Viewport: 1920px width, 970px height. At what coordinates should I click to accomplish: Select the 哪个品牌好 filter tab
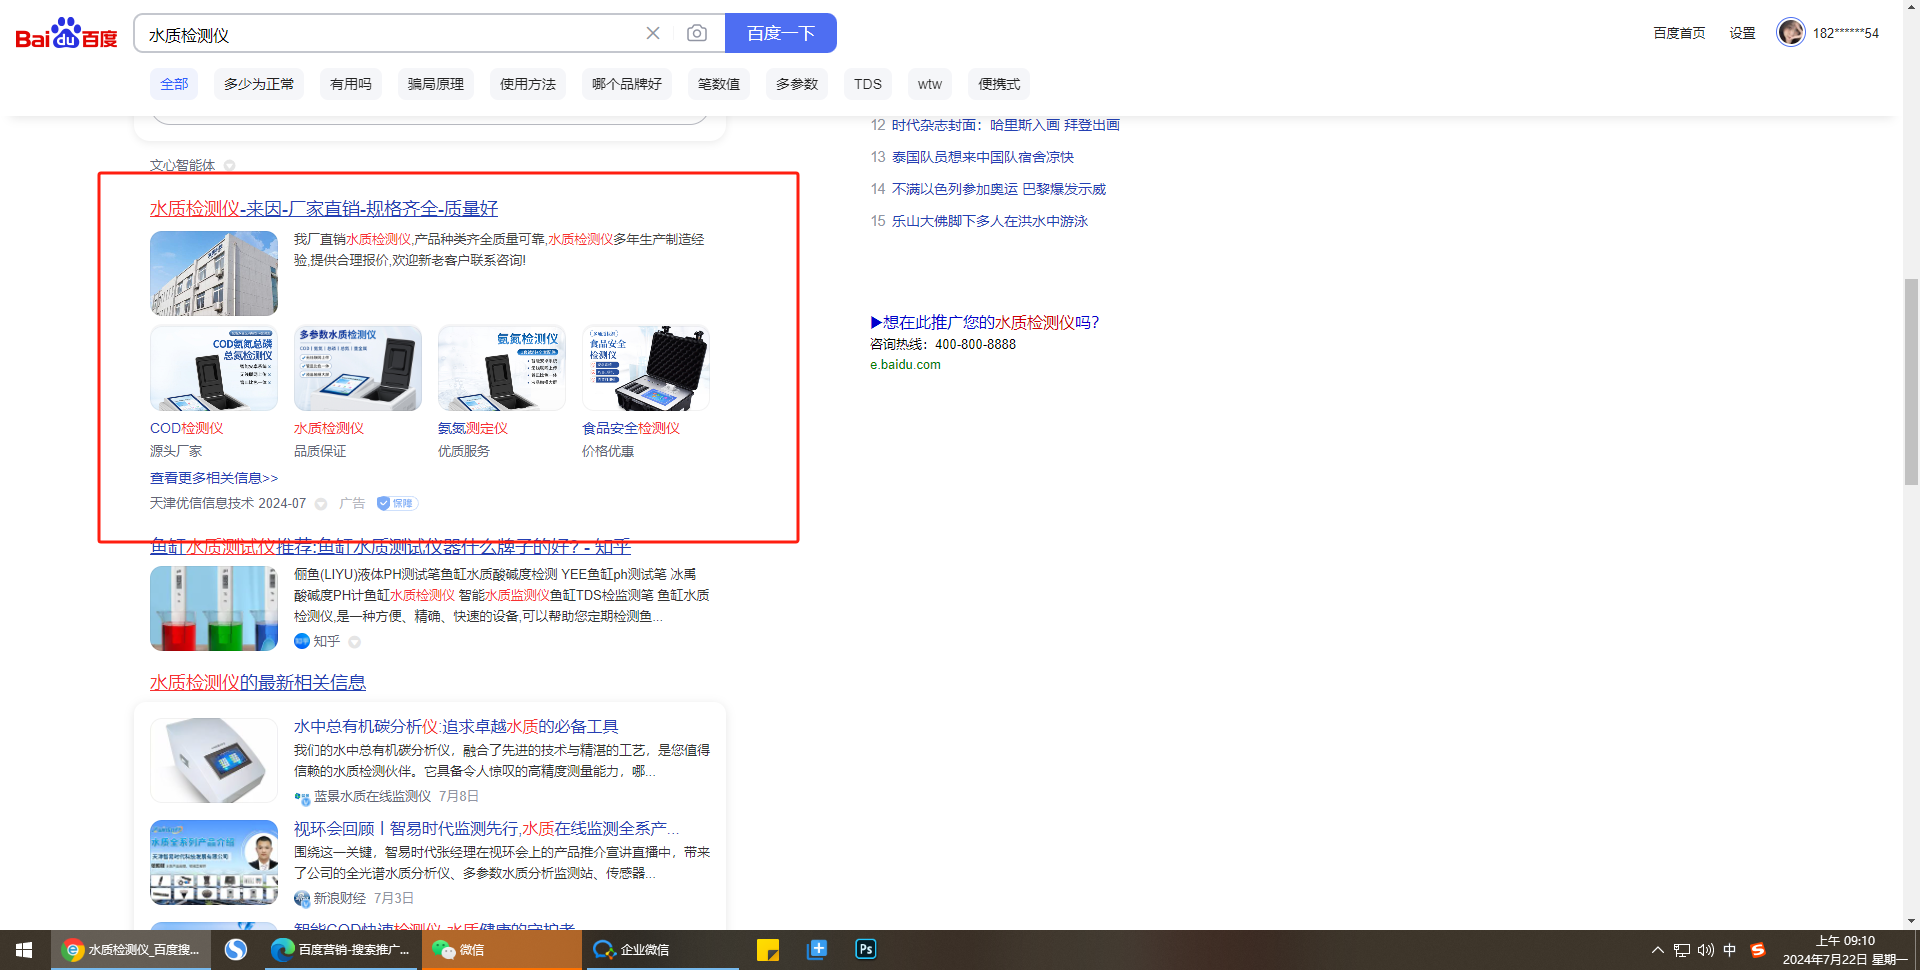[x=626, y=84]
